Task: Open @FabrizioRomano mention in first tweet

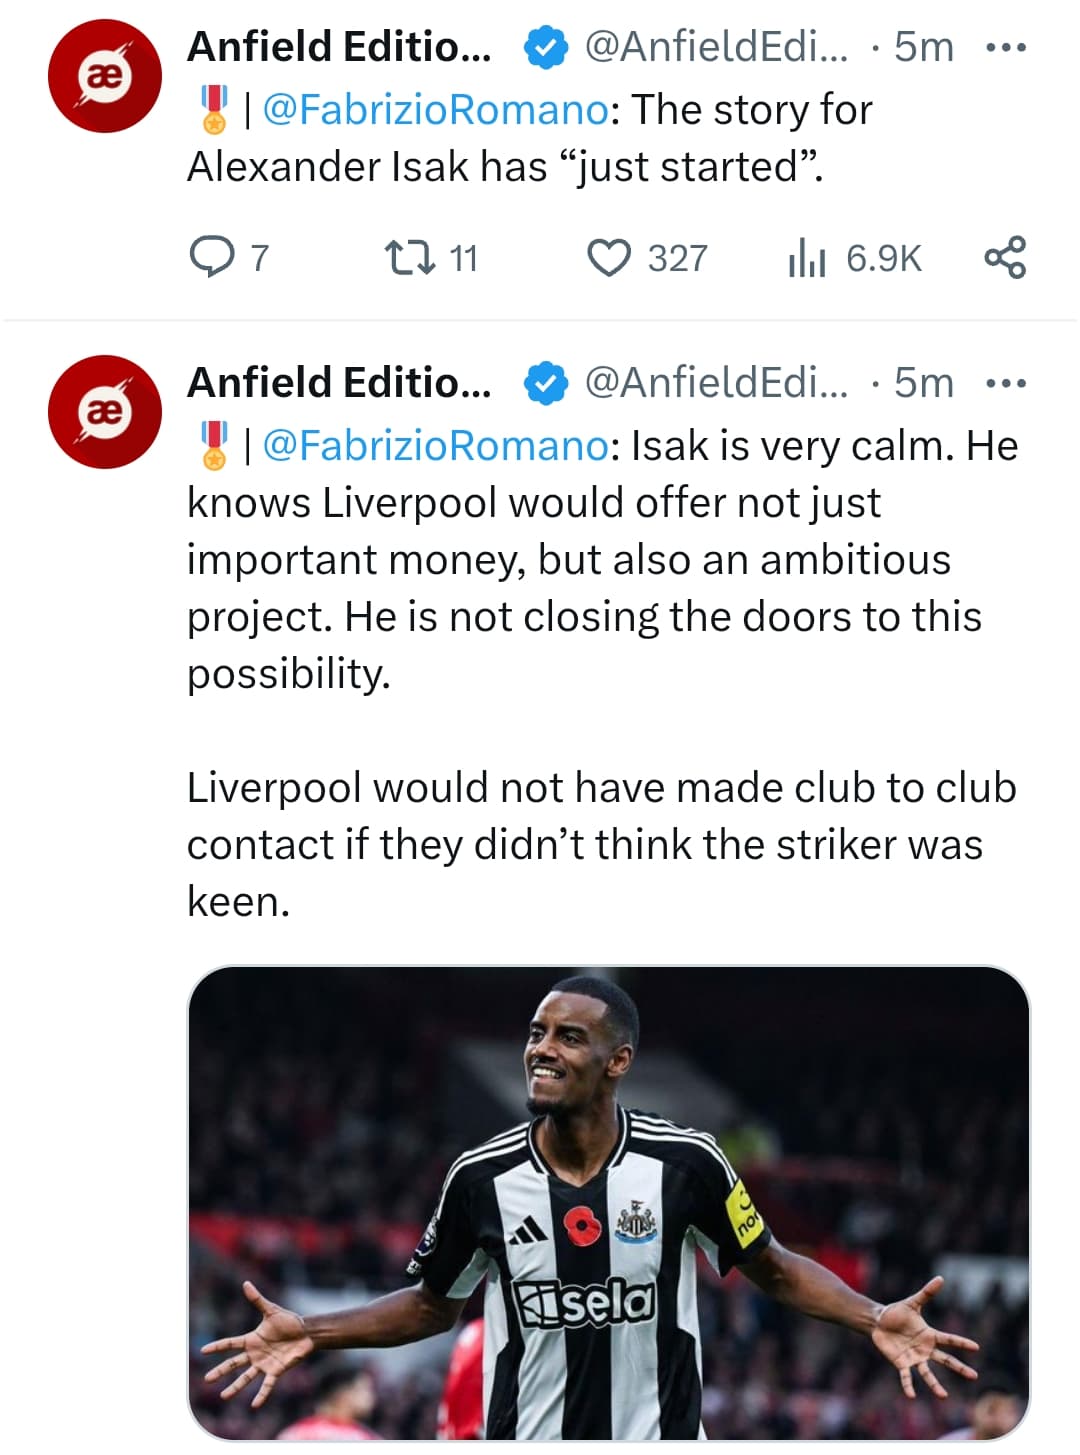Action: tap(435, 110)
